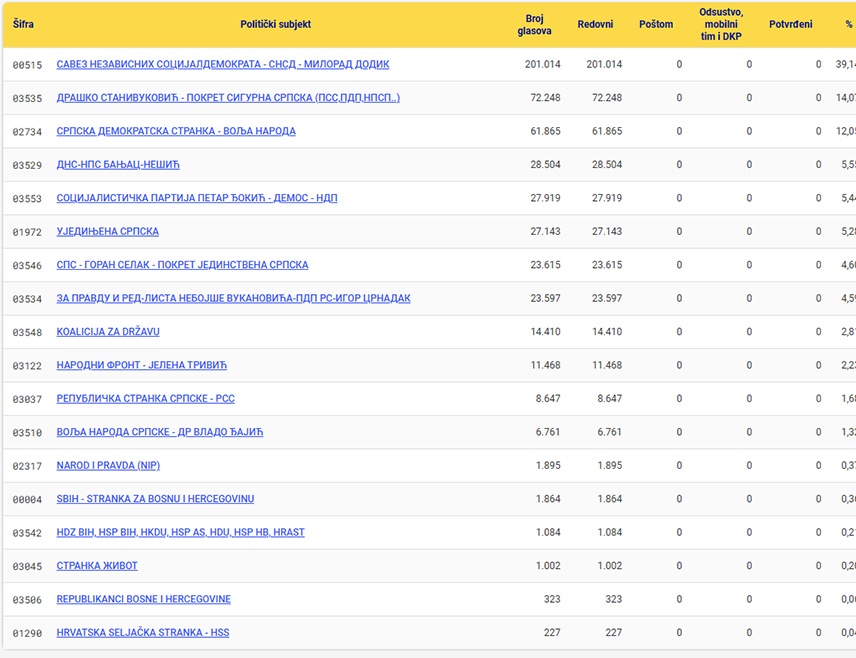Click the Poštom column header
Image resolution: width=856 pixels, height=658 pixels.
click(x=656, y=24)
